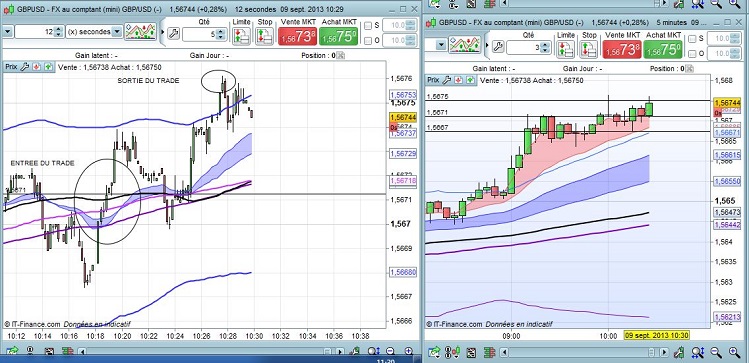The width and height of the screenshot is (749, 363).
Task: Adjust Qté spinner showing 3 in right window
Action: tap(546, 47)
